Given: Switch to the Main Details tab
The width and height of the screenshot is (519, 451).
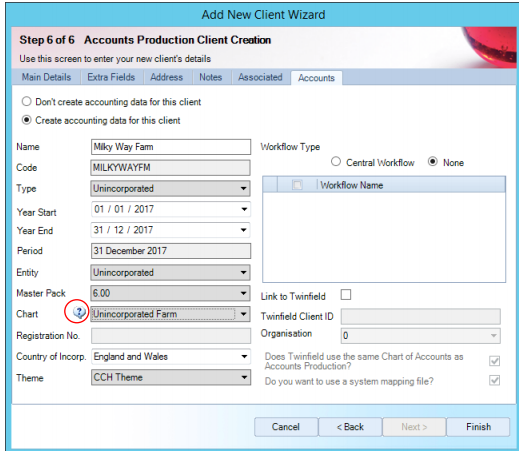Looking at the screenshot, I should tap(46, 77).
